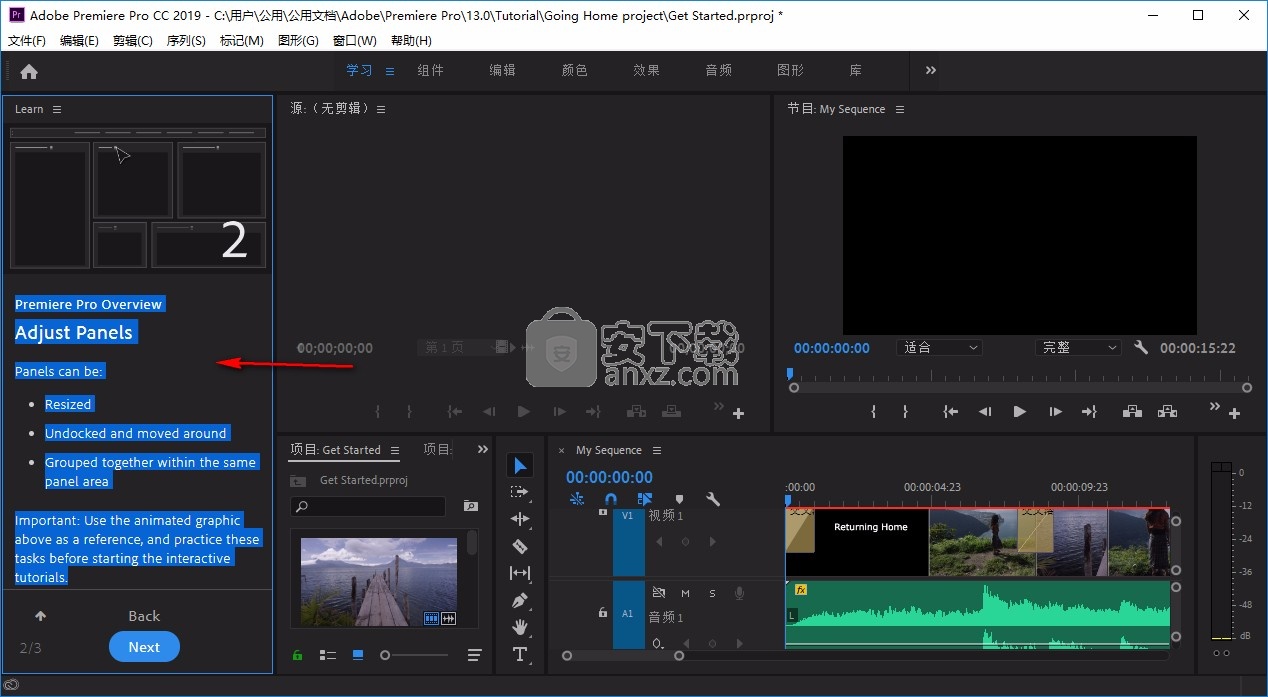This screenshot has width=1268, height=697.
Task: Toggle Snap magnet in timeline
Action: point(611,499)
